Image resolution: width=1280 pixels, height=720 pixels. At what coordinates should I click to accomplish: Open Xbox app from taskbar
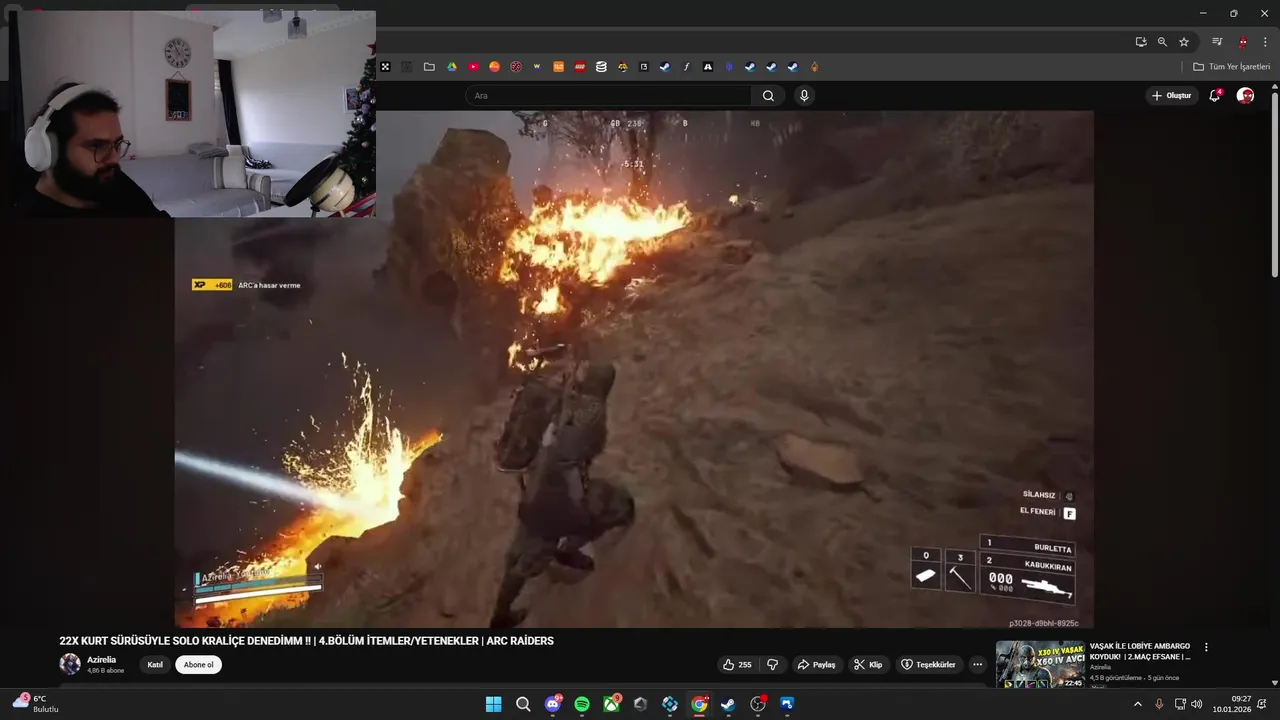click(611, 704)
